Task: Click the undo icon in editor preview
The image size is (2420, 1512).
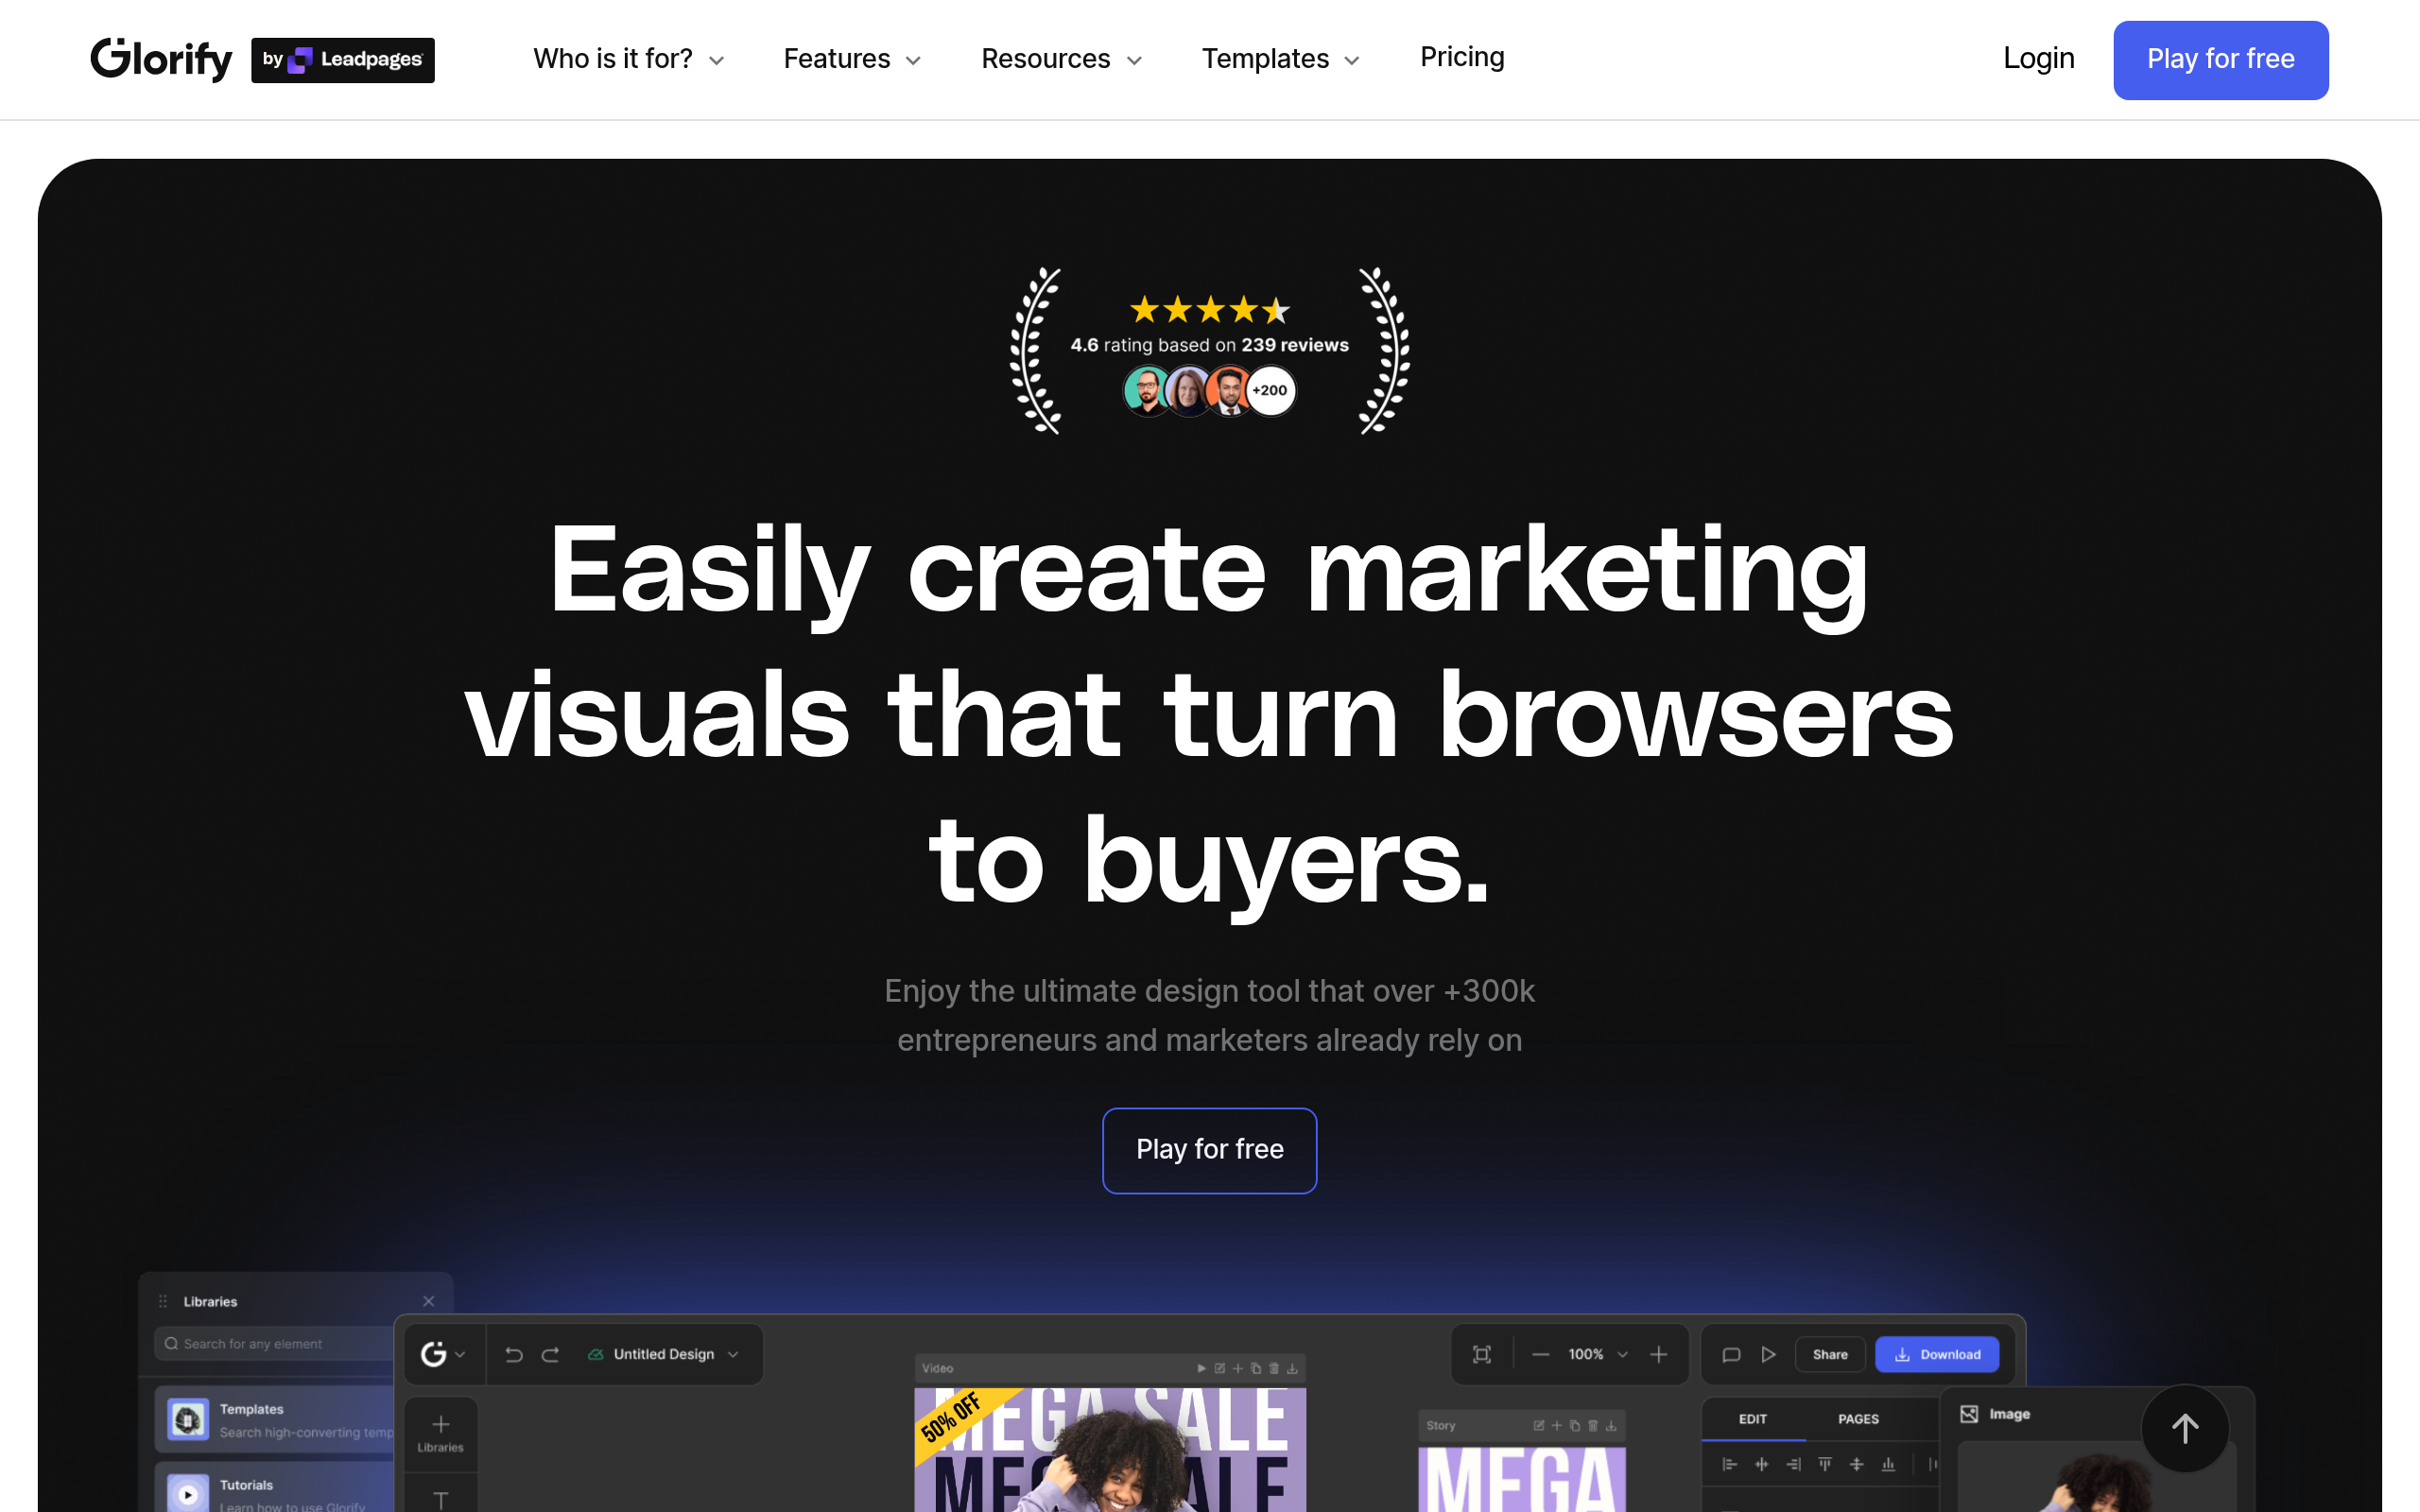Action: pos(514,1355)
